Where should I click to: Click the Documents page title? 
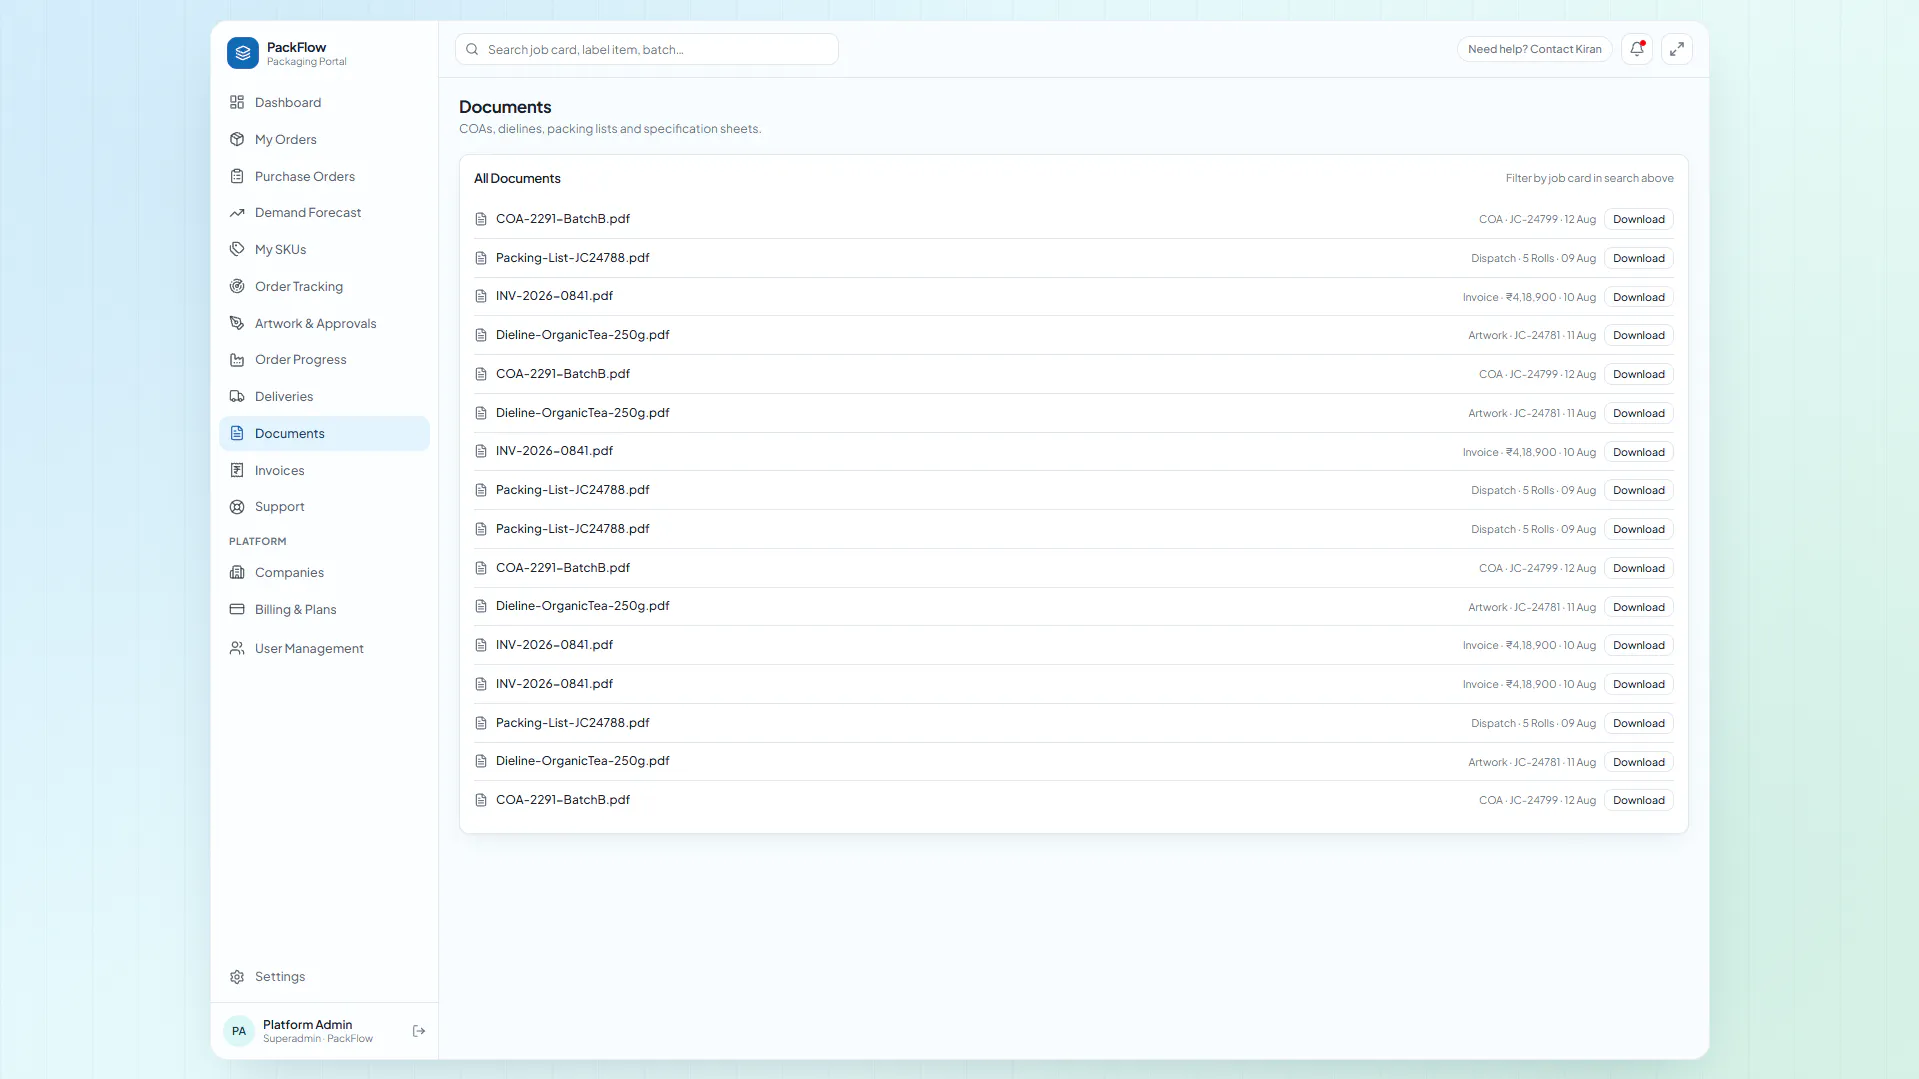tap(505, 107)
